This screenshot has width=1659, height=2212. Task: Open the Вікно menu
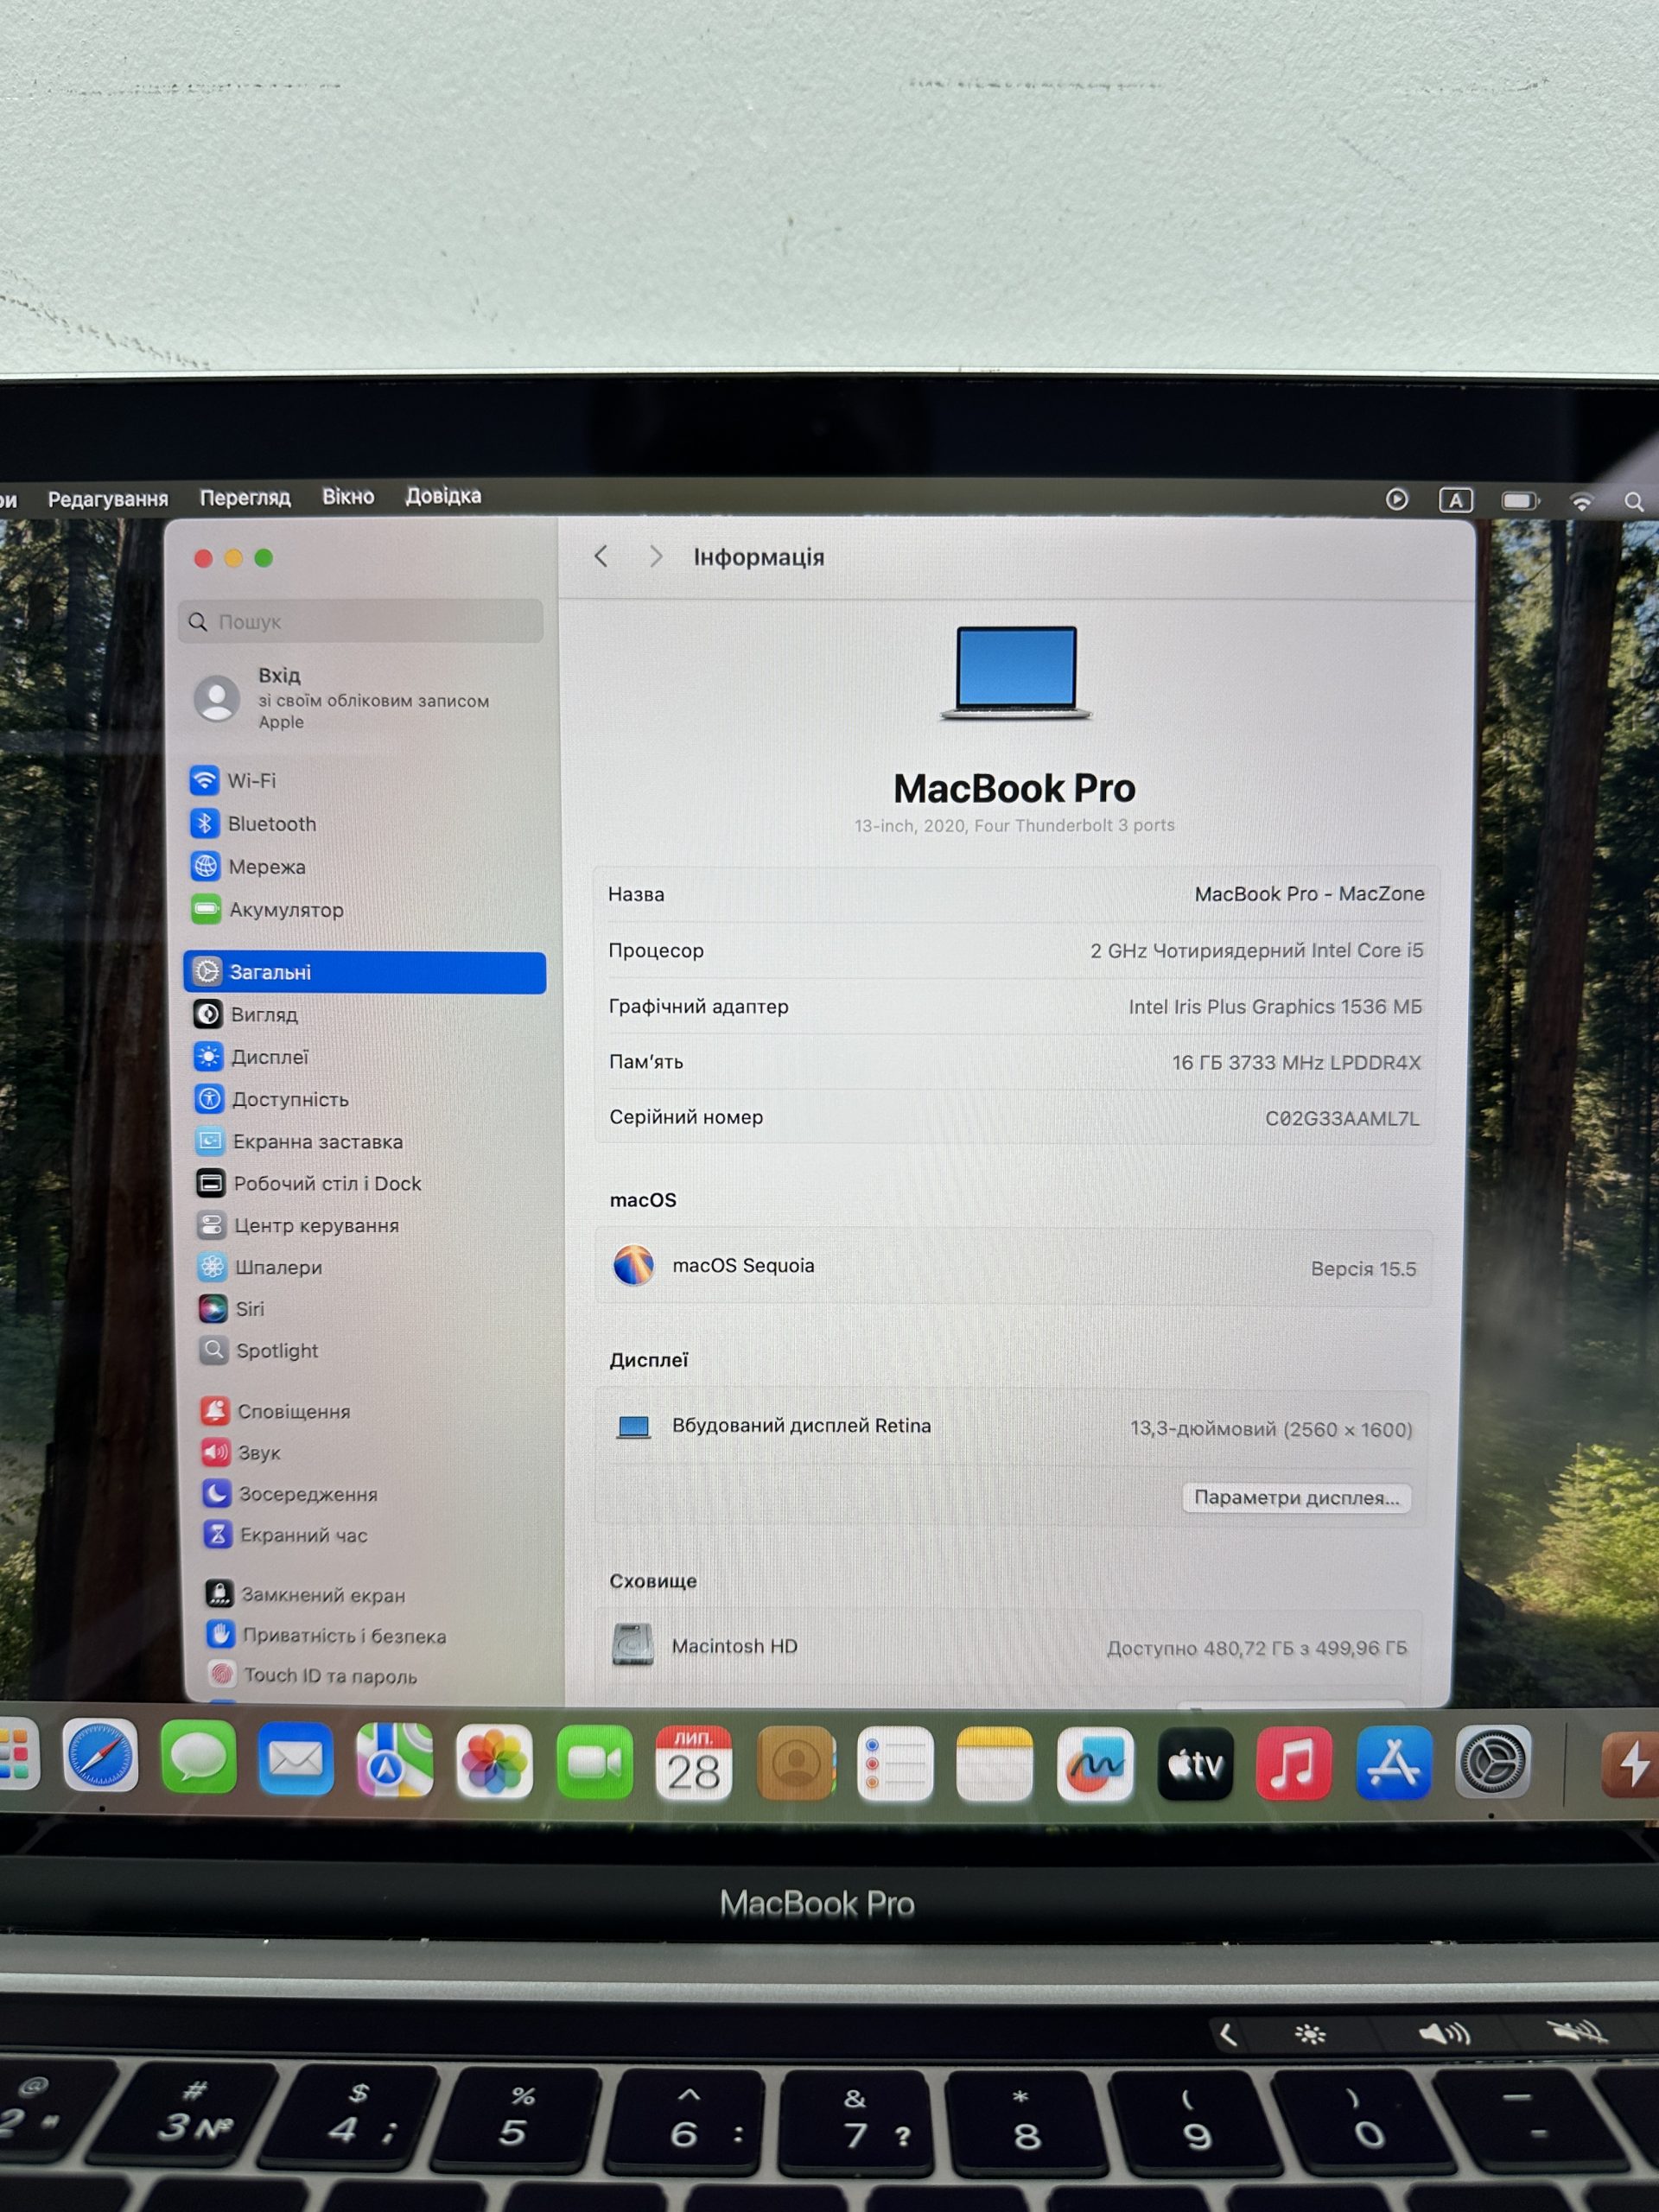(348, 497)
